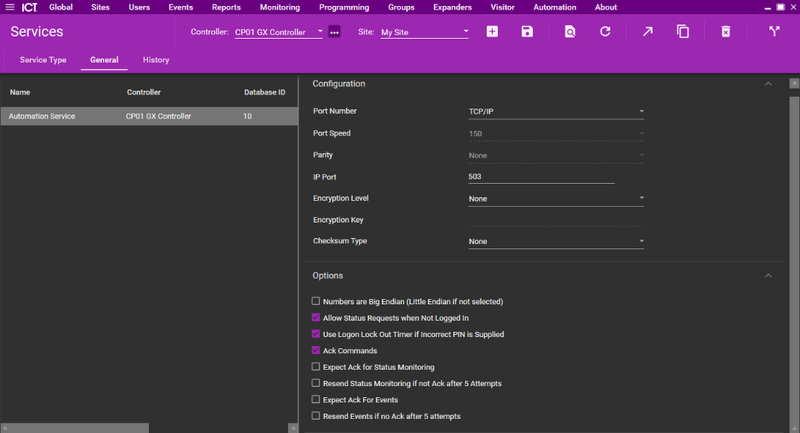This screenshot has height=433, width=800.
Task: Sort by the Database ID column header
Action: pyautogui.click(x=264, y=92)
